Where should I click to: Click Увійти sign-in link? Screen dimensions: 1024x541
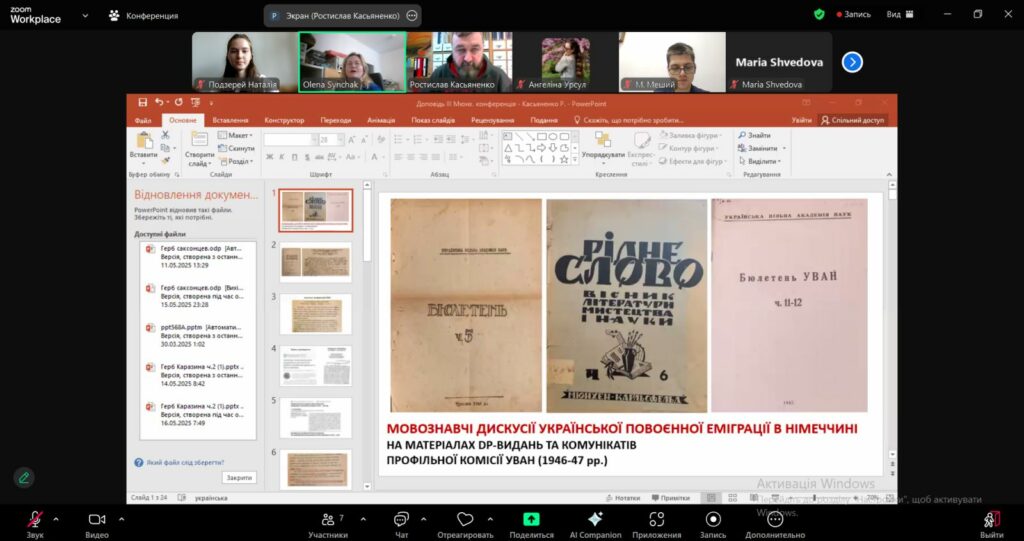click(801, 120)
